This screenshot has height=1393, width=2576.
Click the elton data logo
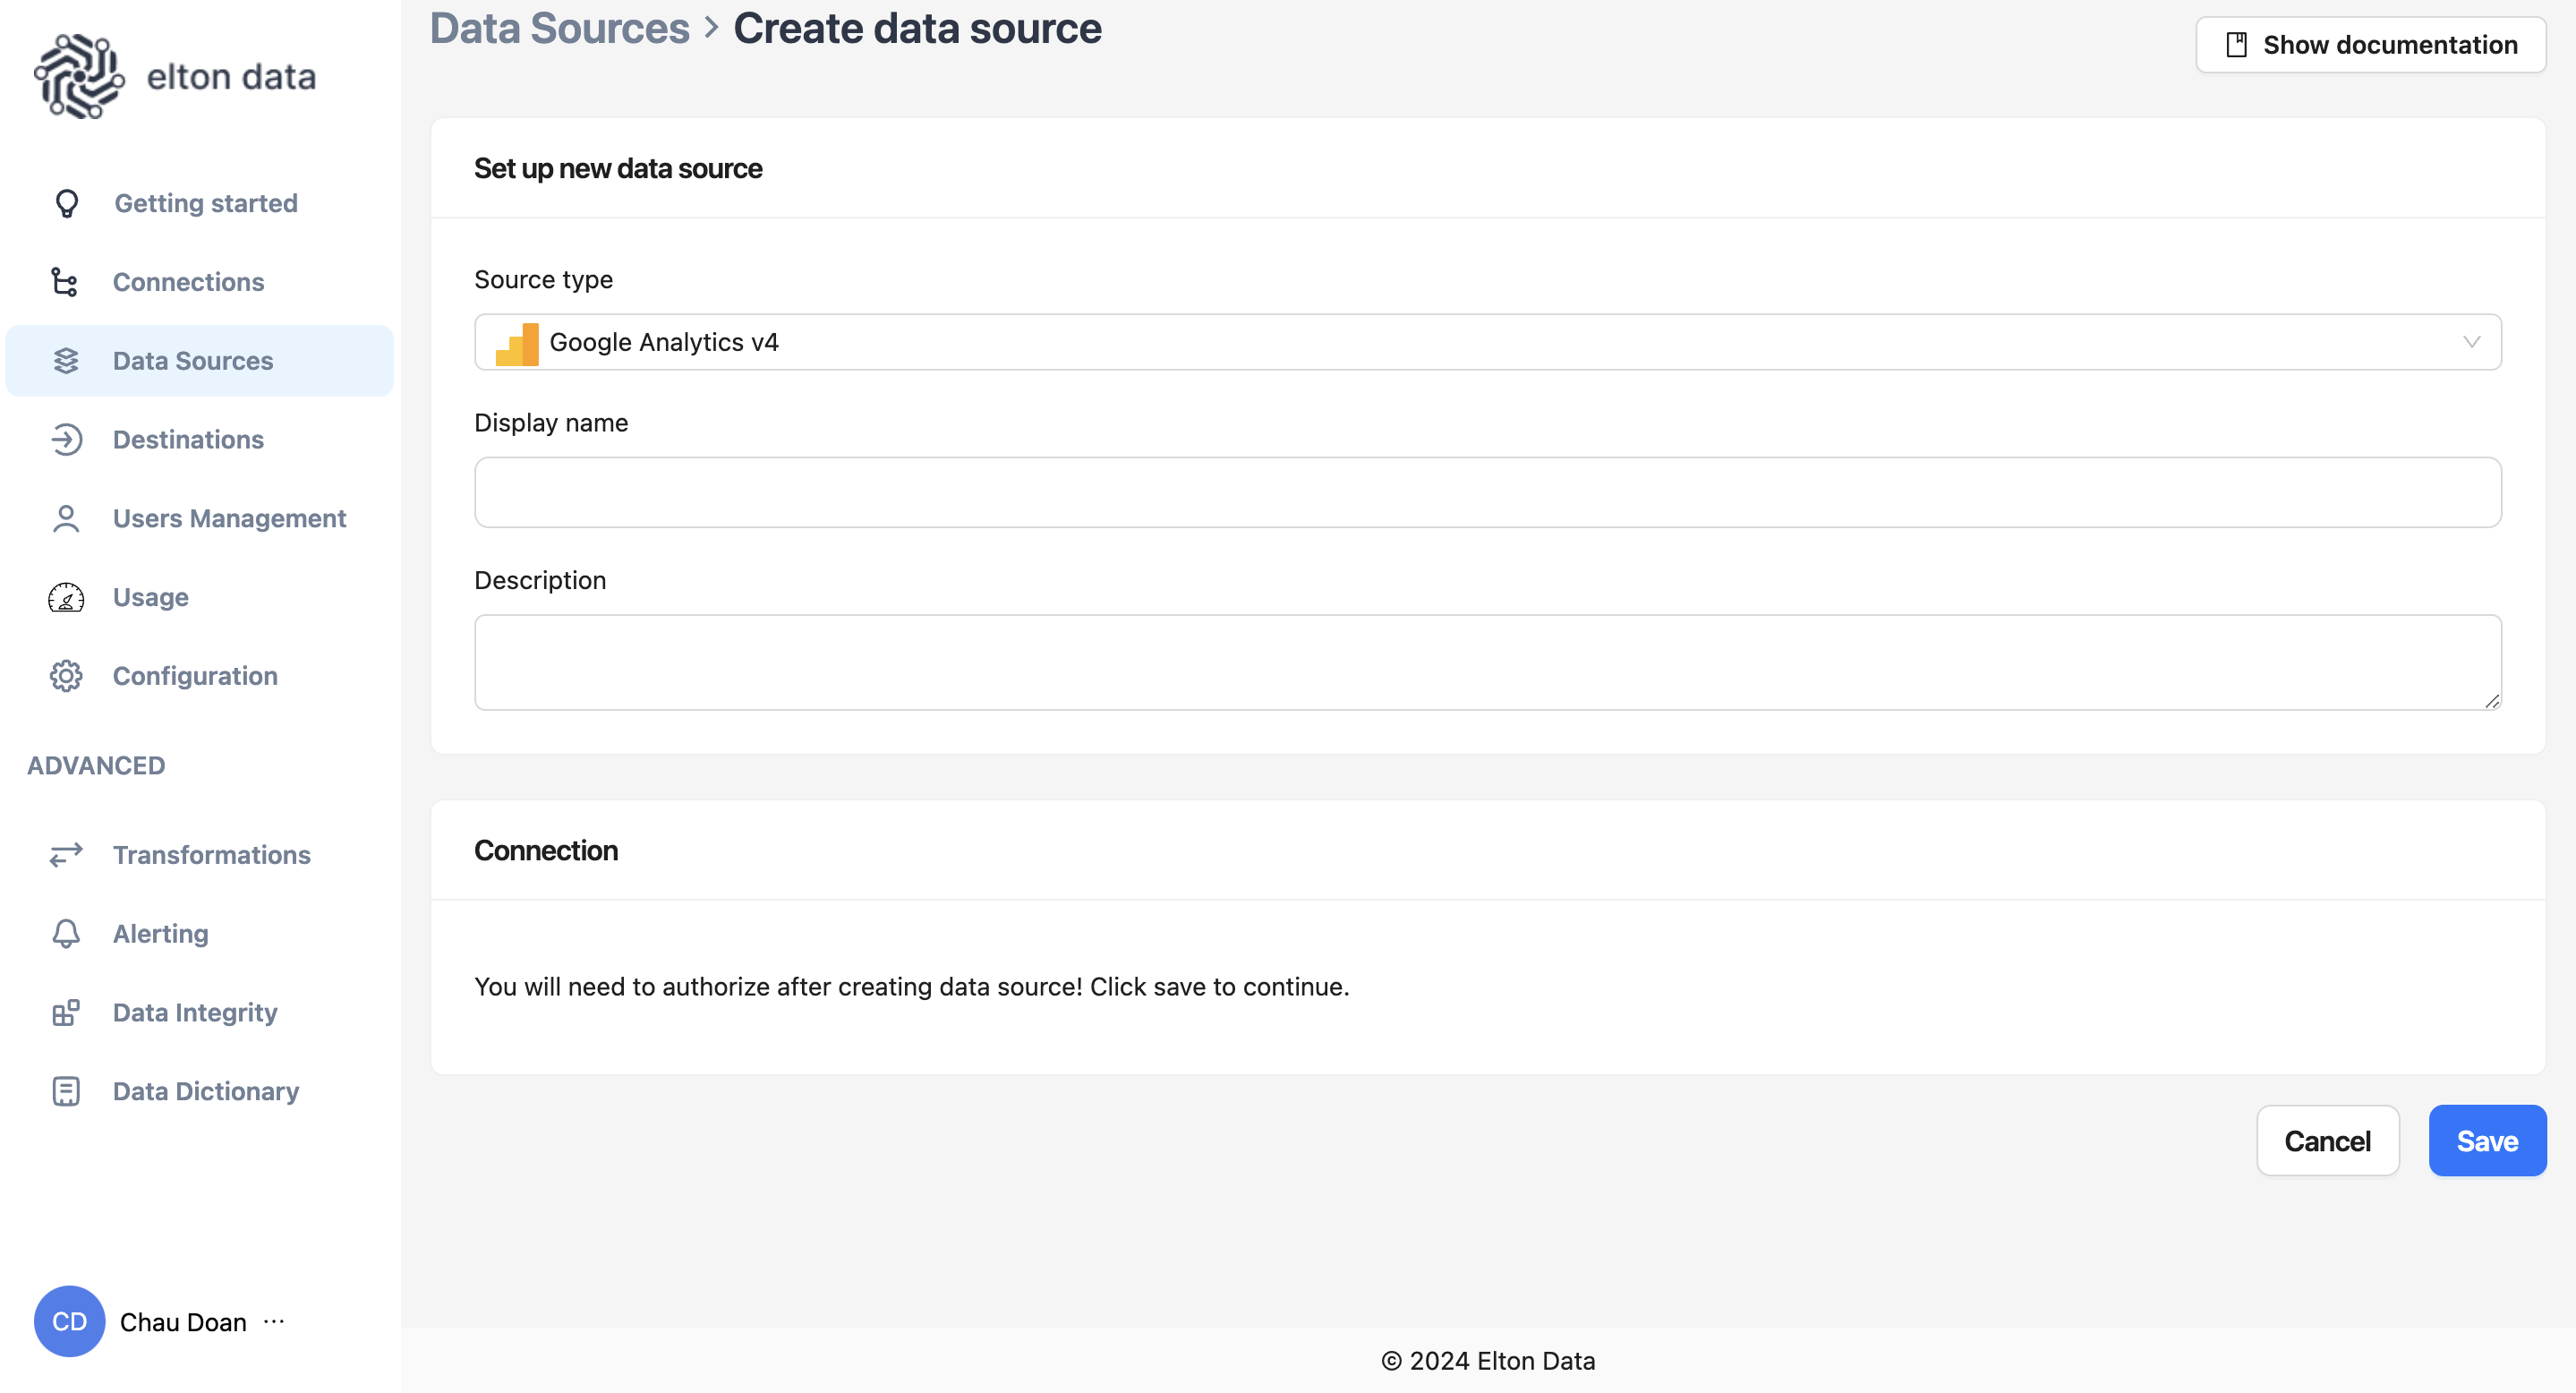175,77
